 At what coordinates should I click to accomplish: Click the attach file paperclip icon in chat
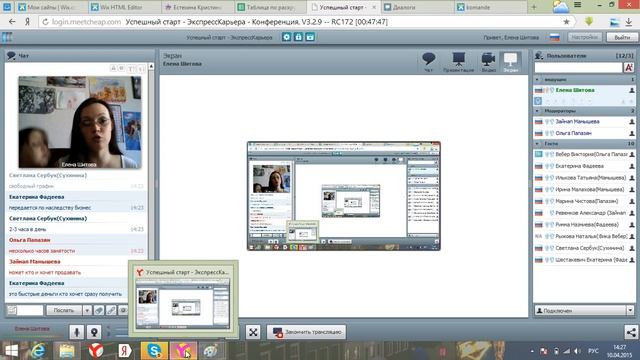(99, 310)
